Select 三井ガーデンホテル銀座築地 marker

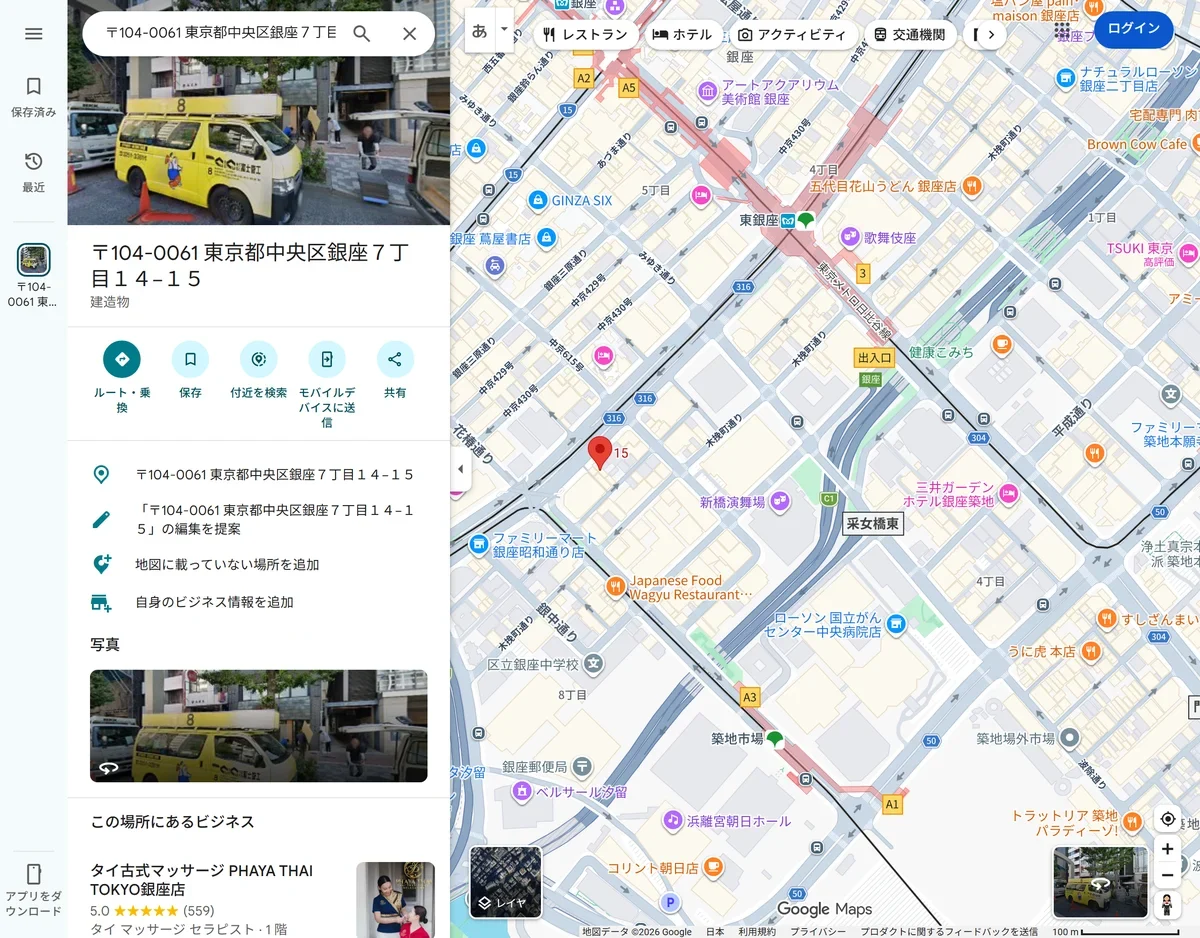coord(1009,492)
